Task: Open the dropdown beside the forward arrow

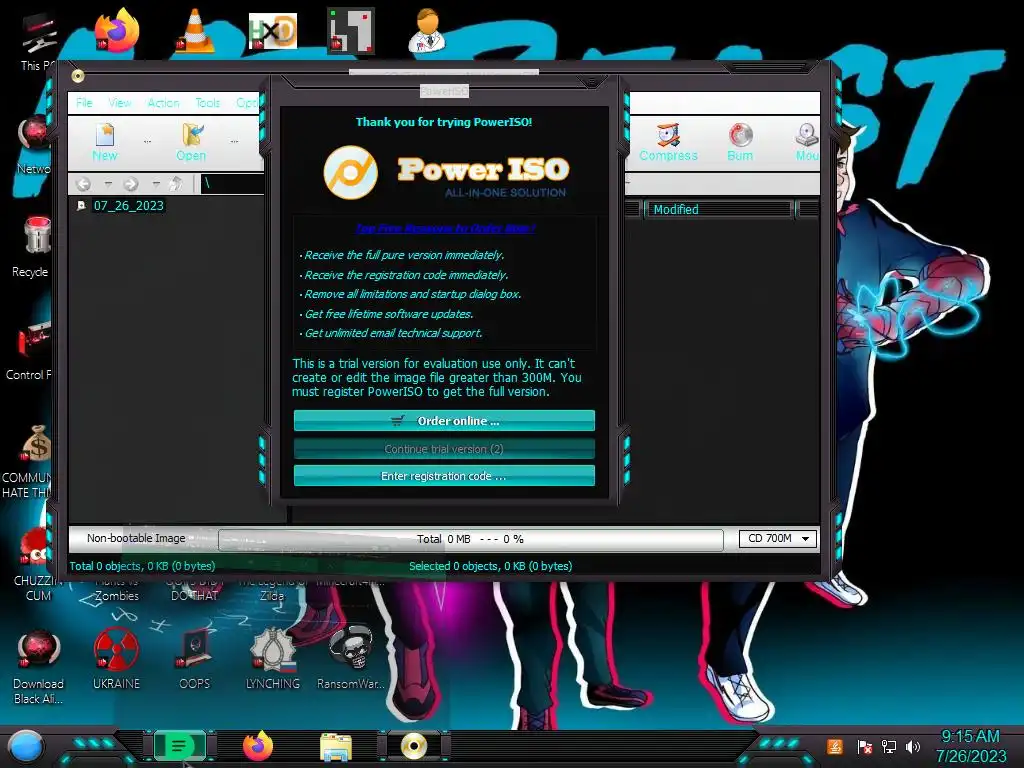Action: pos(155,184)
